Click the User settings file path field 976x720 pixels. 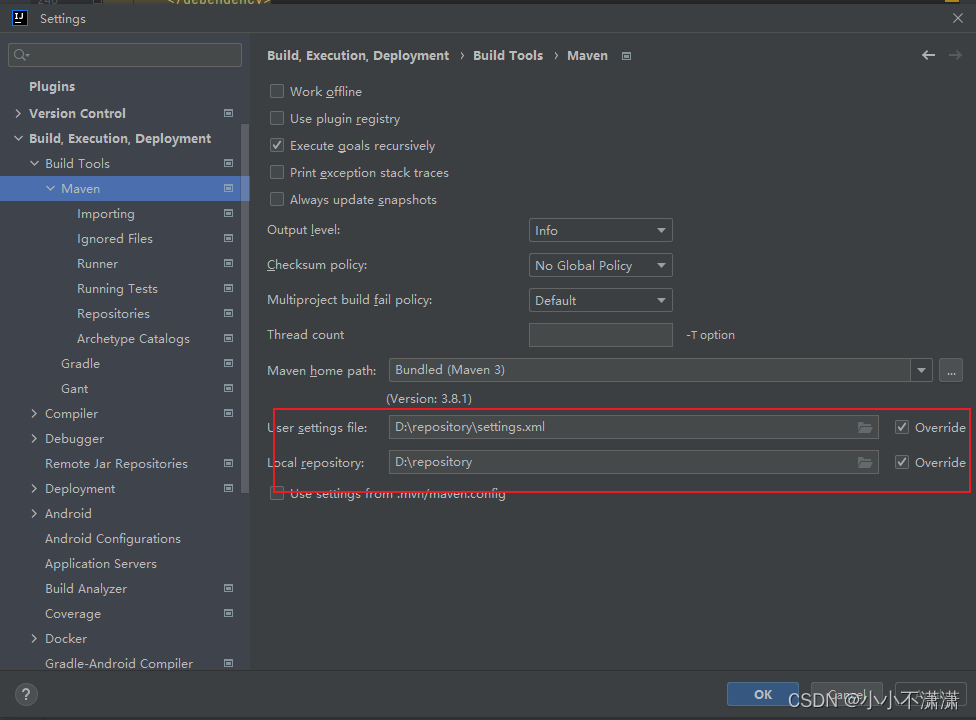coord(634,428)
